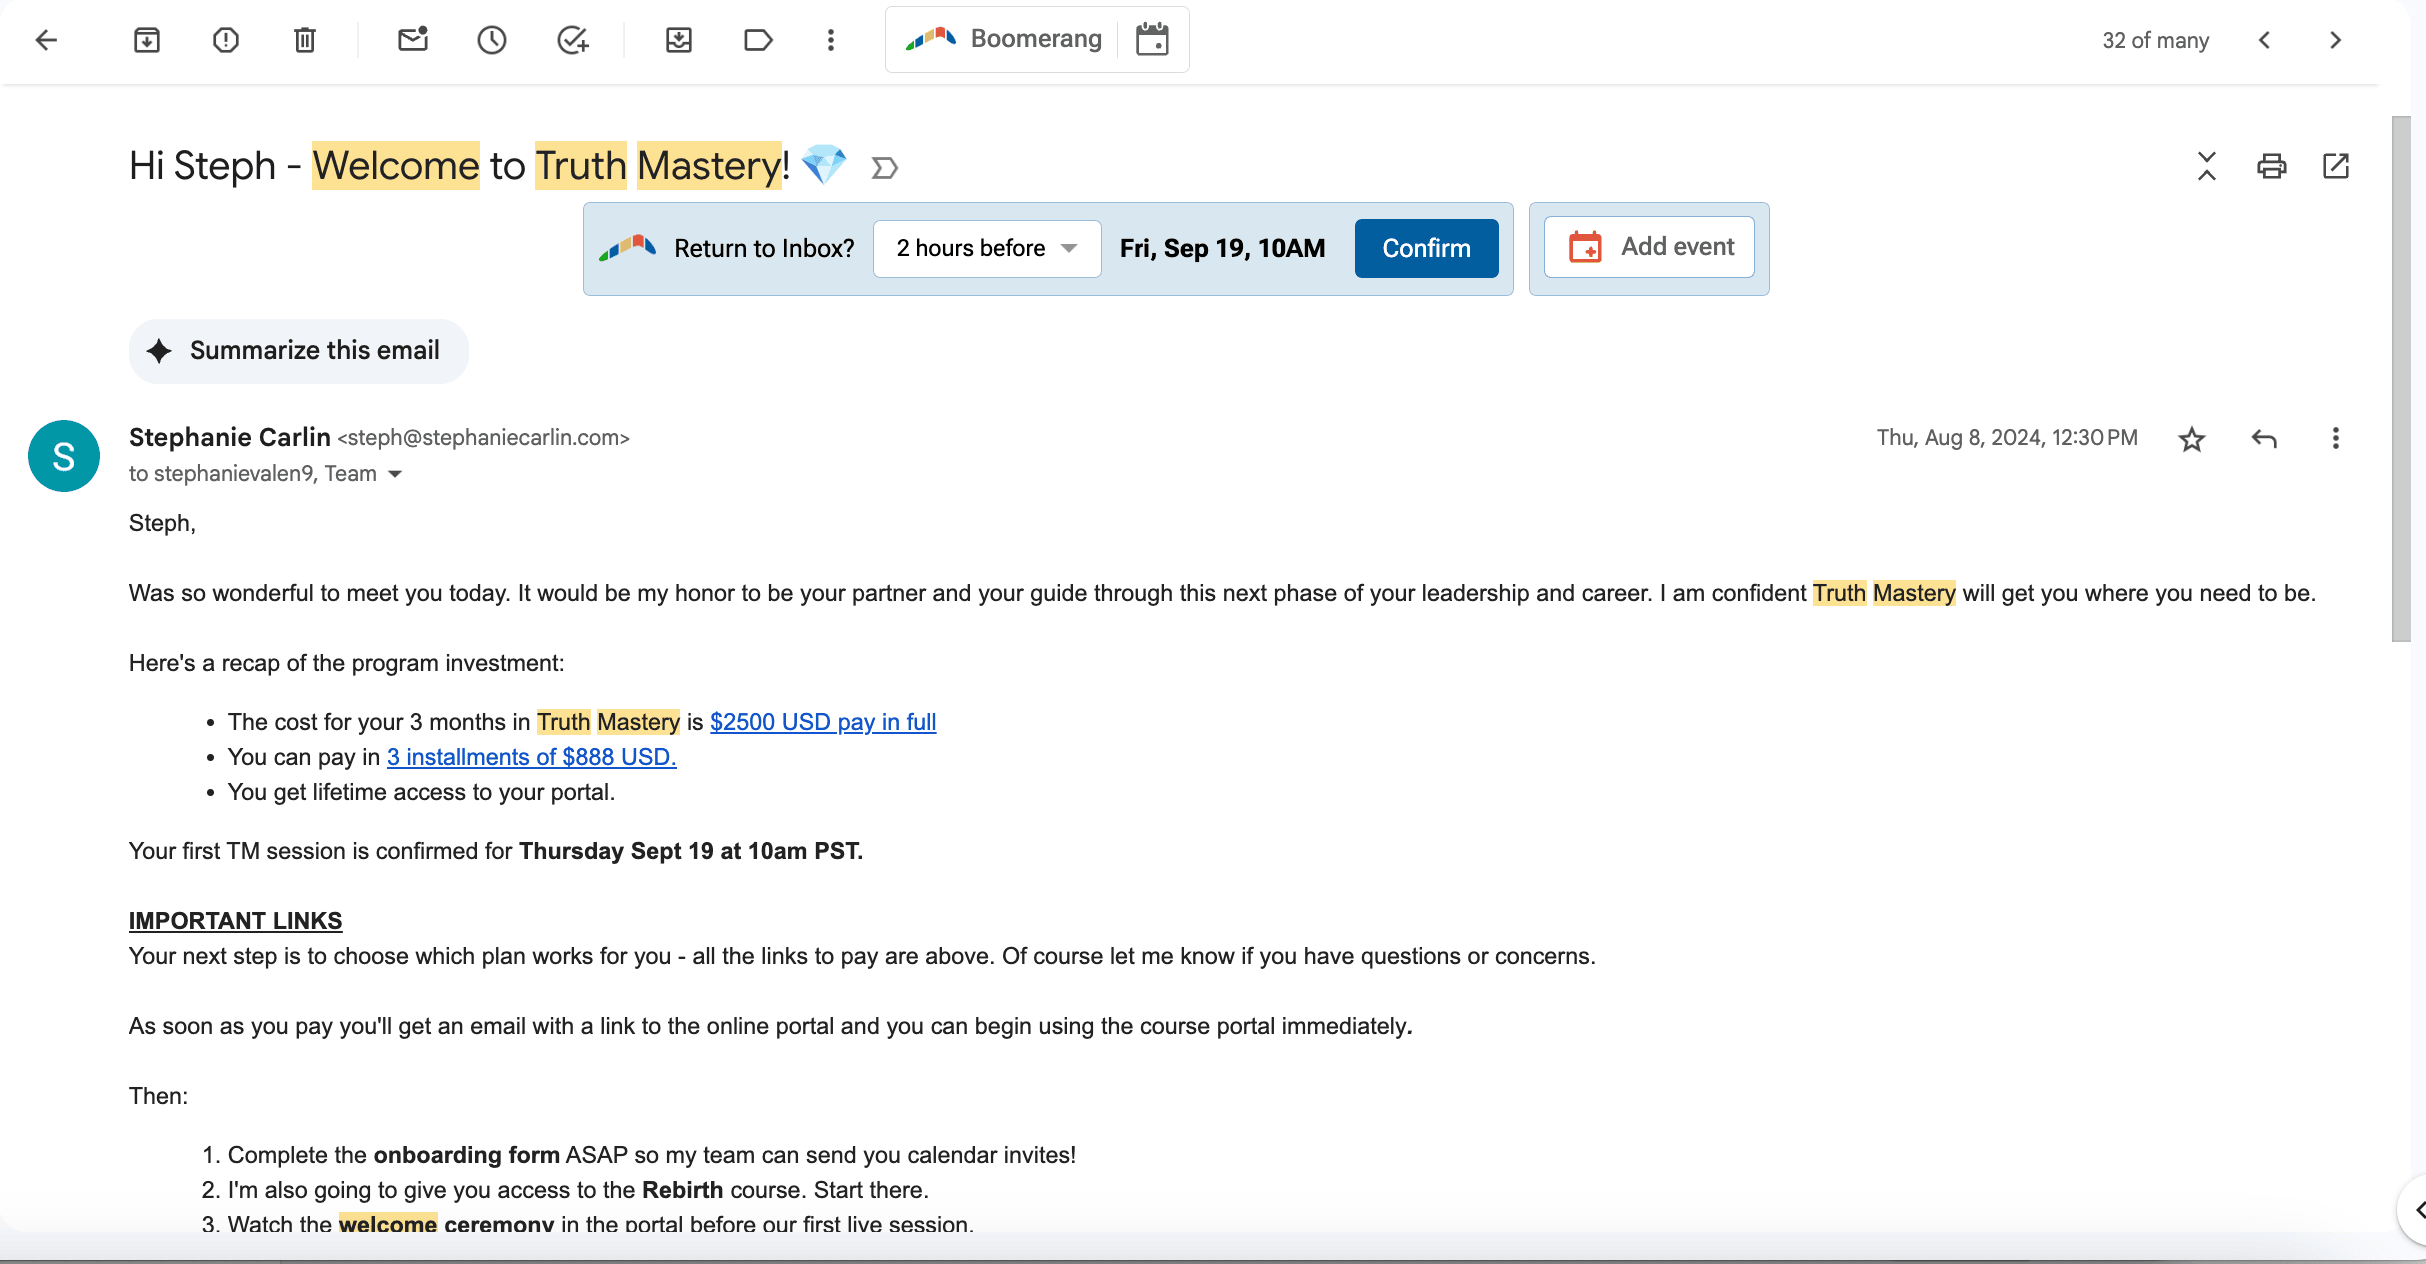This screenshot has height=1264, width=2426.
Task: Add this email to Tasks
Action: click(573, 40)
